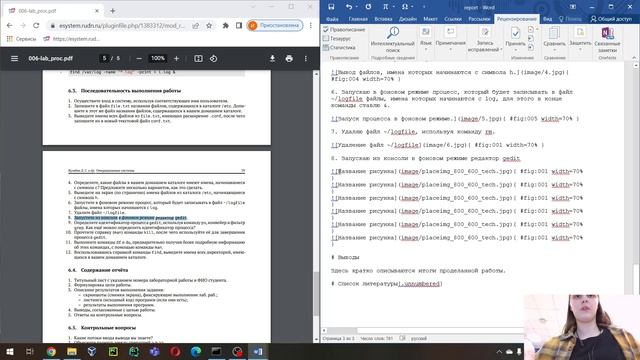Open Связанные заметки OneNote linked notes
Viewport: 640px width, 360px height.
(x=607, y=39)
